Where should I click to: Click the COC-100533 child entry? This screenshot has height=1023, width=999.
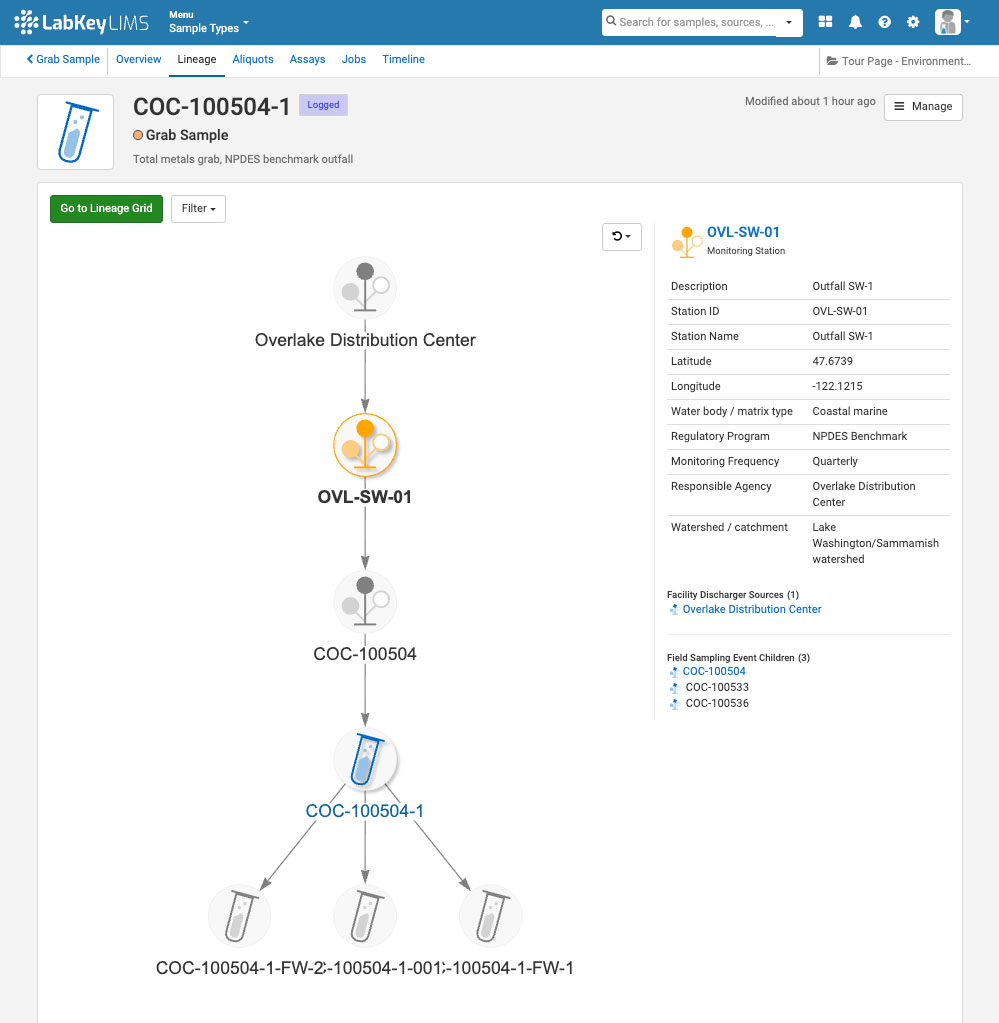point(717,688)
